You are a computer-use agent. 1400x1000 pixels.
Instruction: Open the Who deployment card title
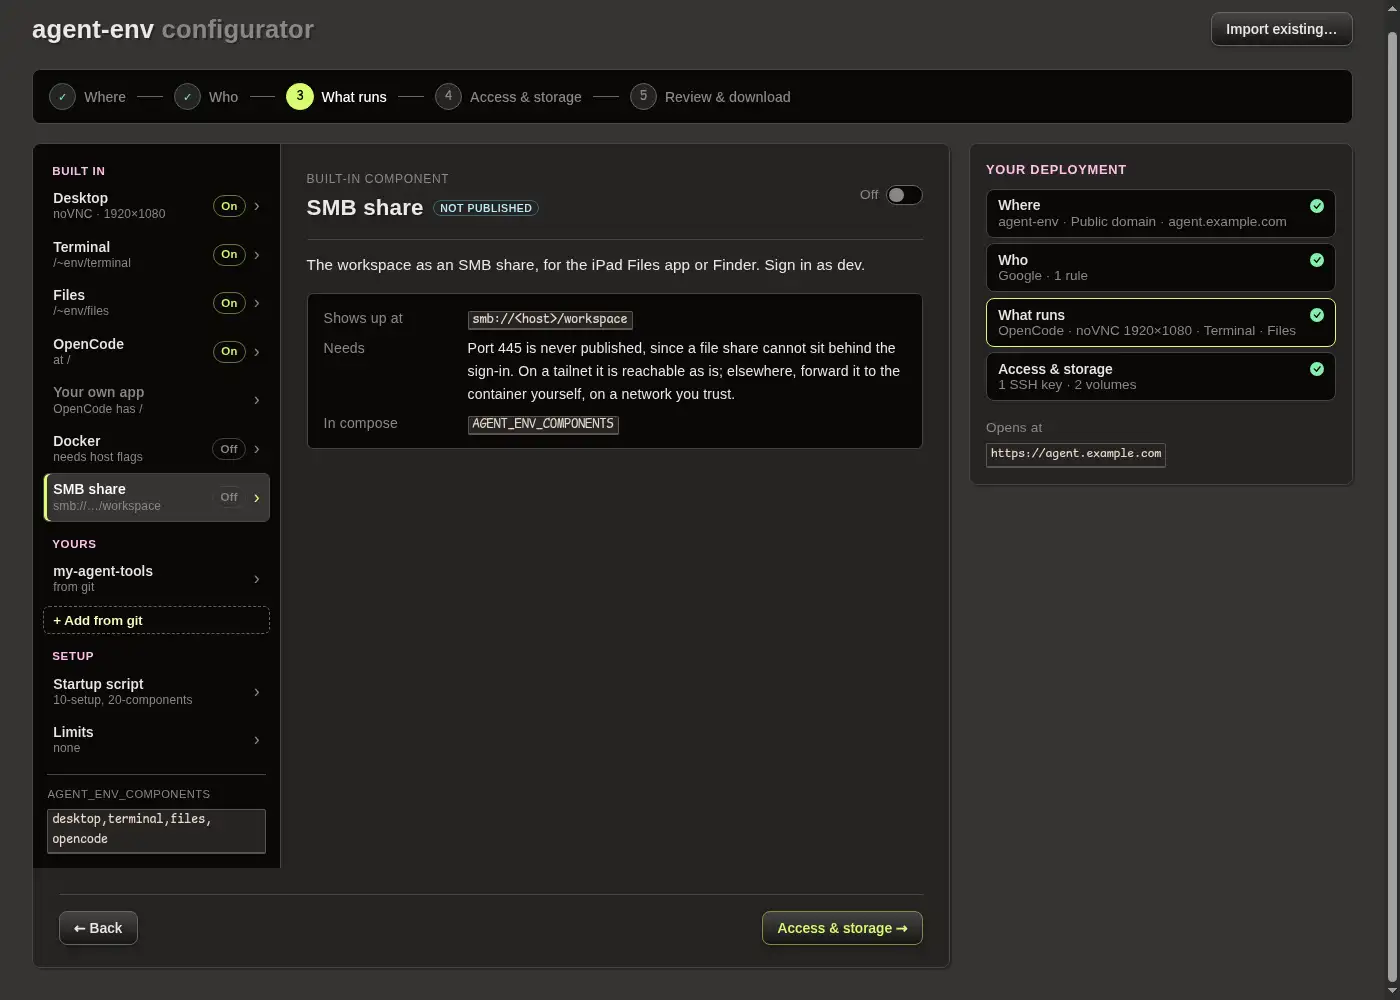[x=1013, y=260]
